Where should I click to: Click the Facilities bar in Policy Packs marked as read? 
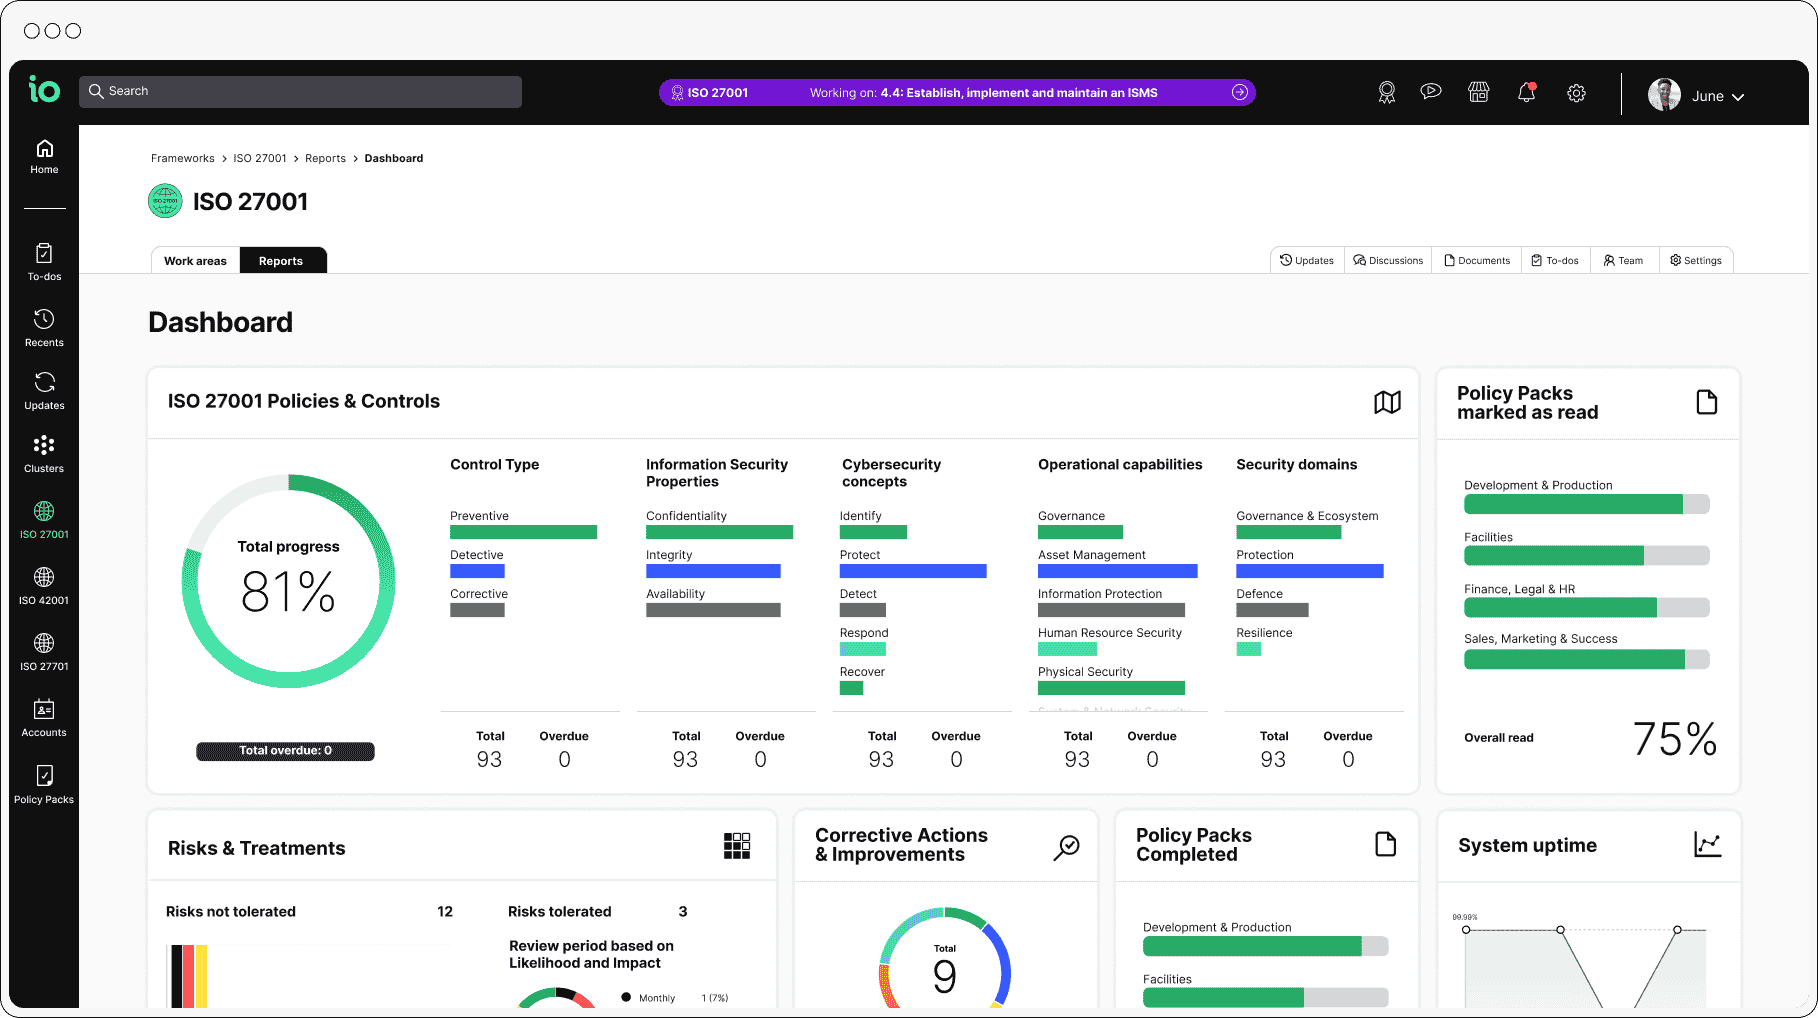click(1587, 555)
